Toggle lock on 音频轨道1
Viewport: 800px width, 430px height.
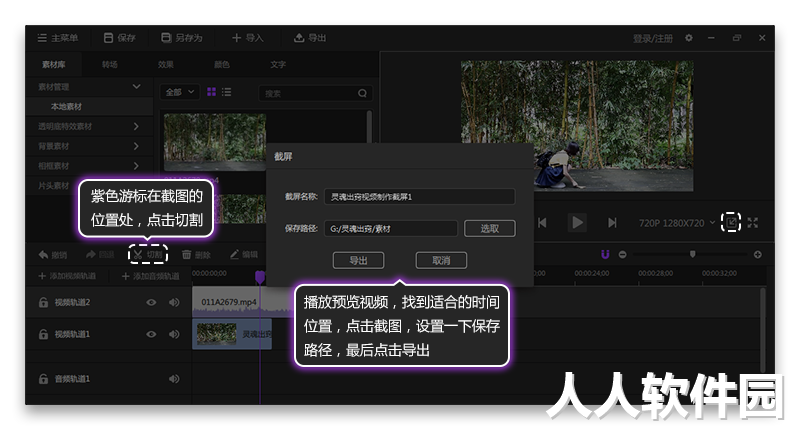pyautogui.click(x=43, y=379)
